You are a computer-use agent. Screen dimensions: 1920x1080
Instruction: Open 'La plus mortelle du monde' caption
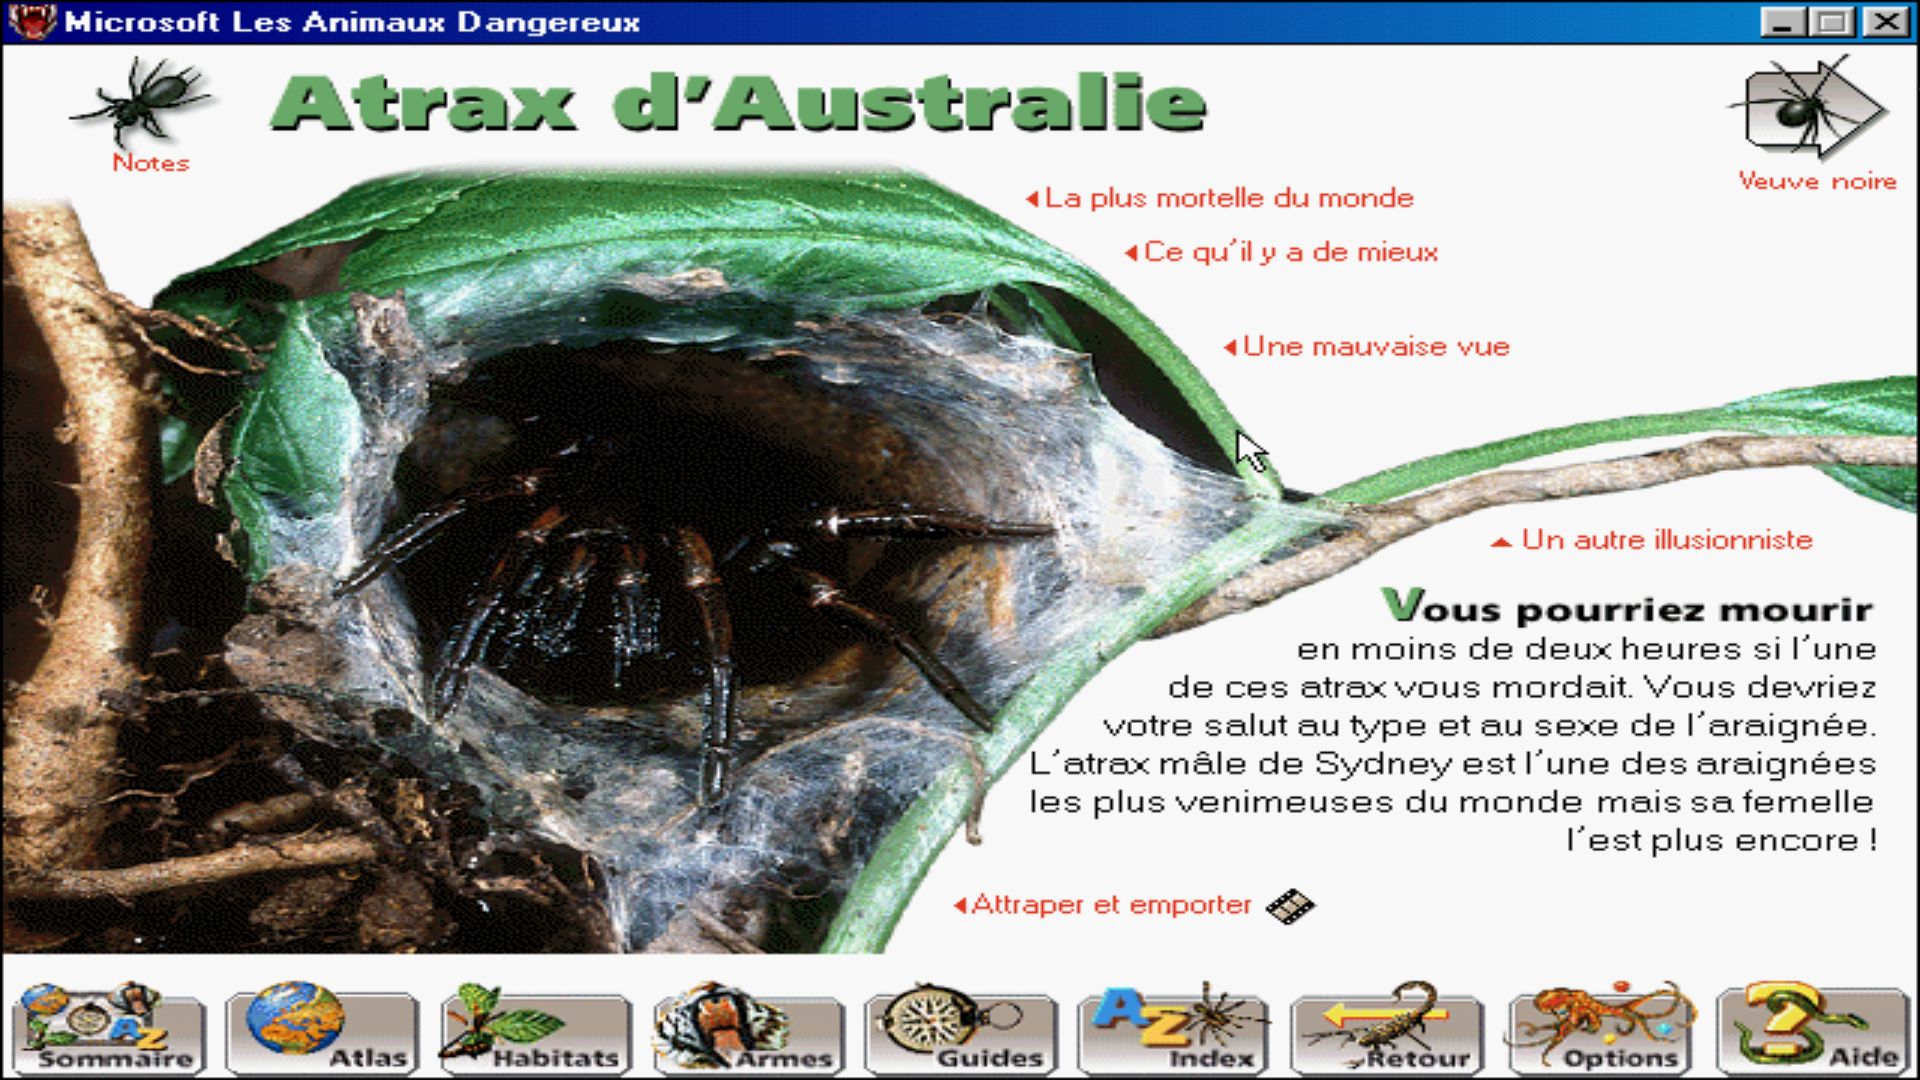click(x=1220, y=198)
